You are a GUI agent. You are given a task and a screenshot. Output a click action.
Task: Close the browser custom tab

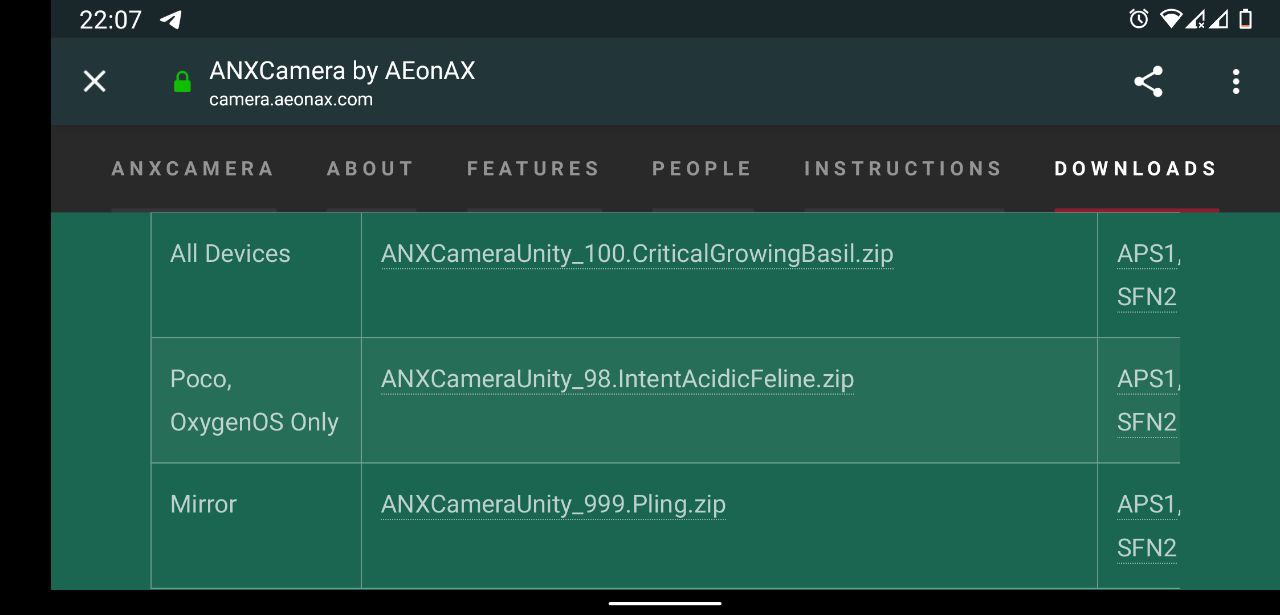(x=94, y=81)
